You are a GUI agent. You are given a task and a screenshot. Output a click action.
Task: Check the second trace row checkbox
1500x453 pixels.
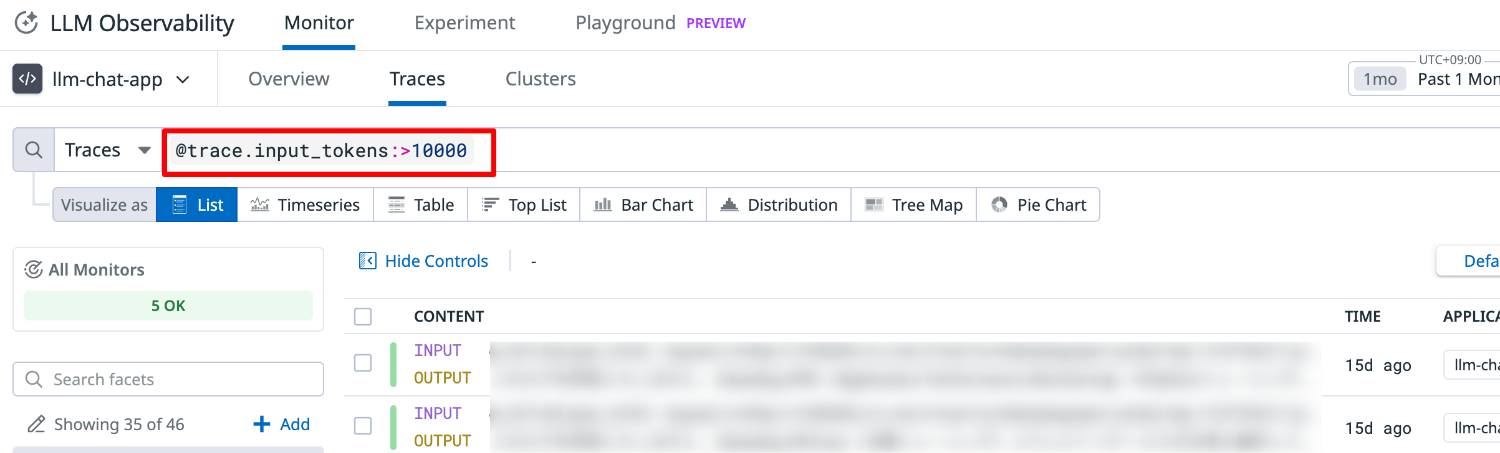tap(363, 426)
